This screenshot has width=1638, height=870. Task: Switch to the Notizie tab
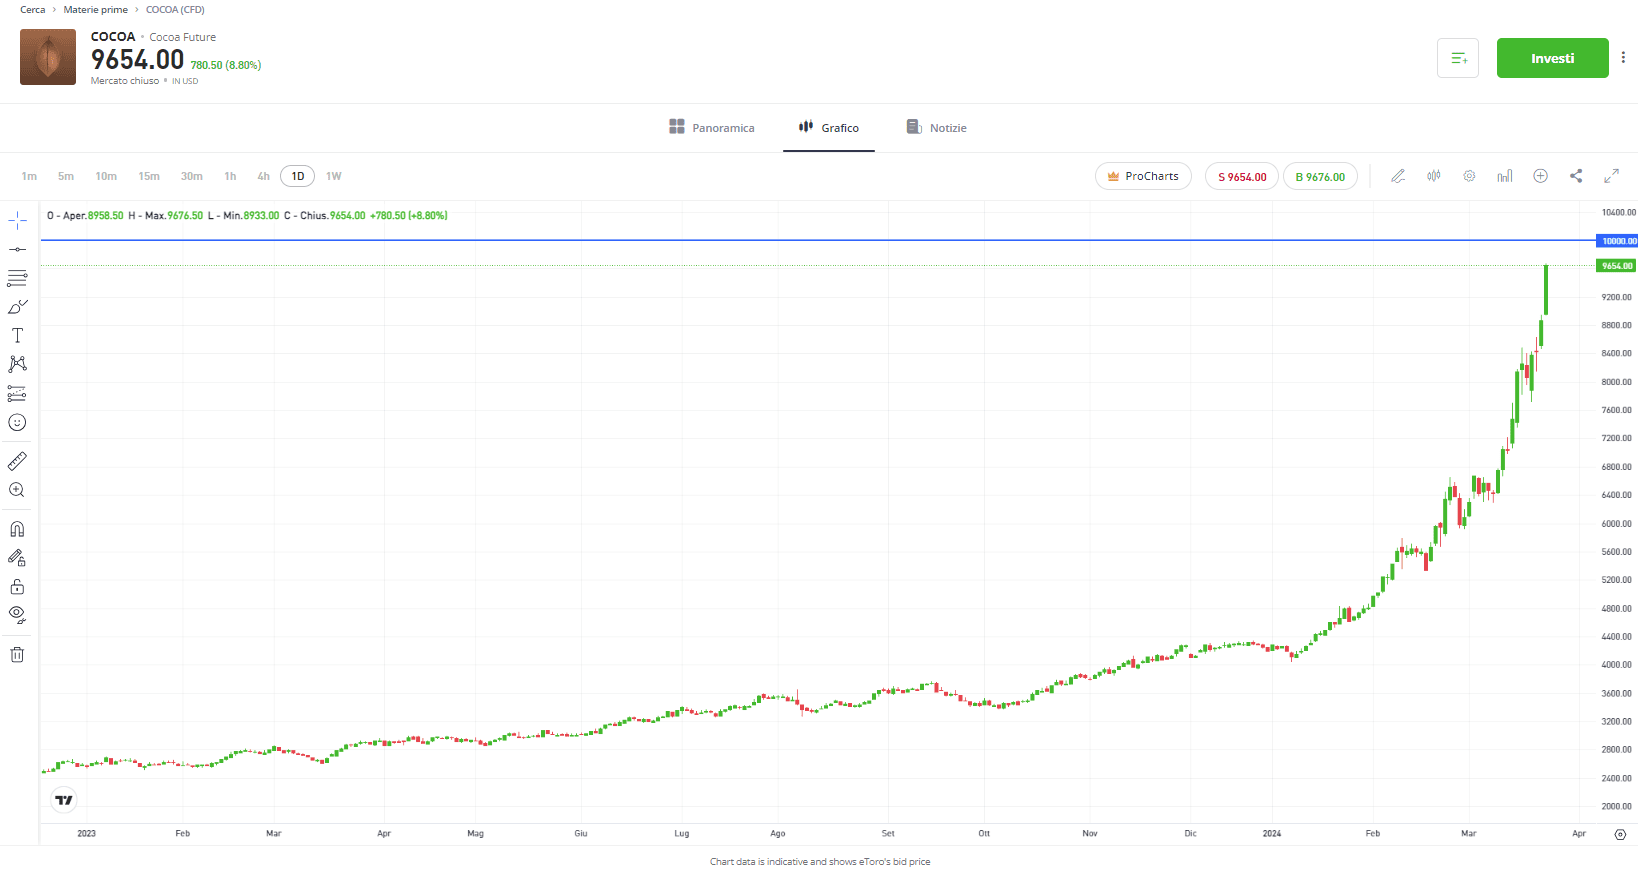coord(937,128)
